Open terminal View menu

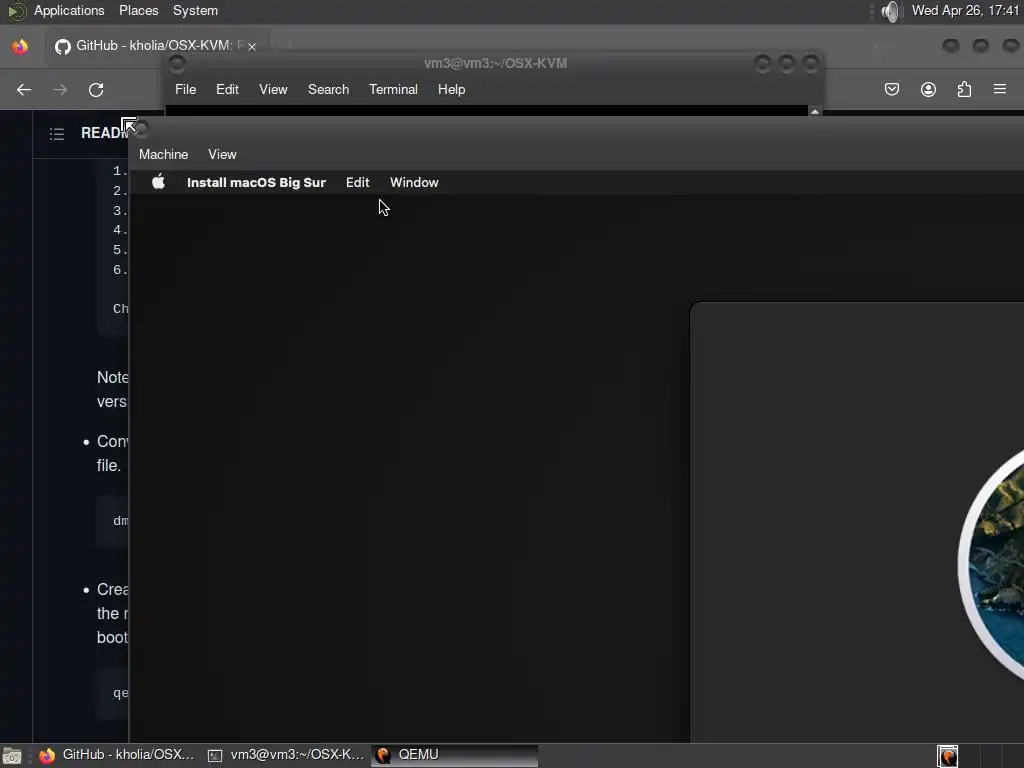[x=273, y=89]
